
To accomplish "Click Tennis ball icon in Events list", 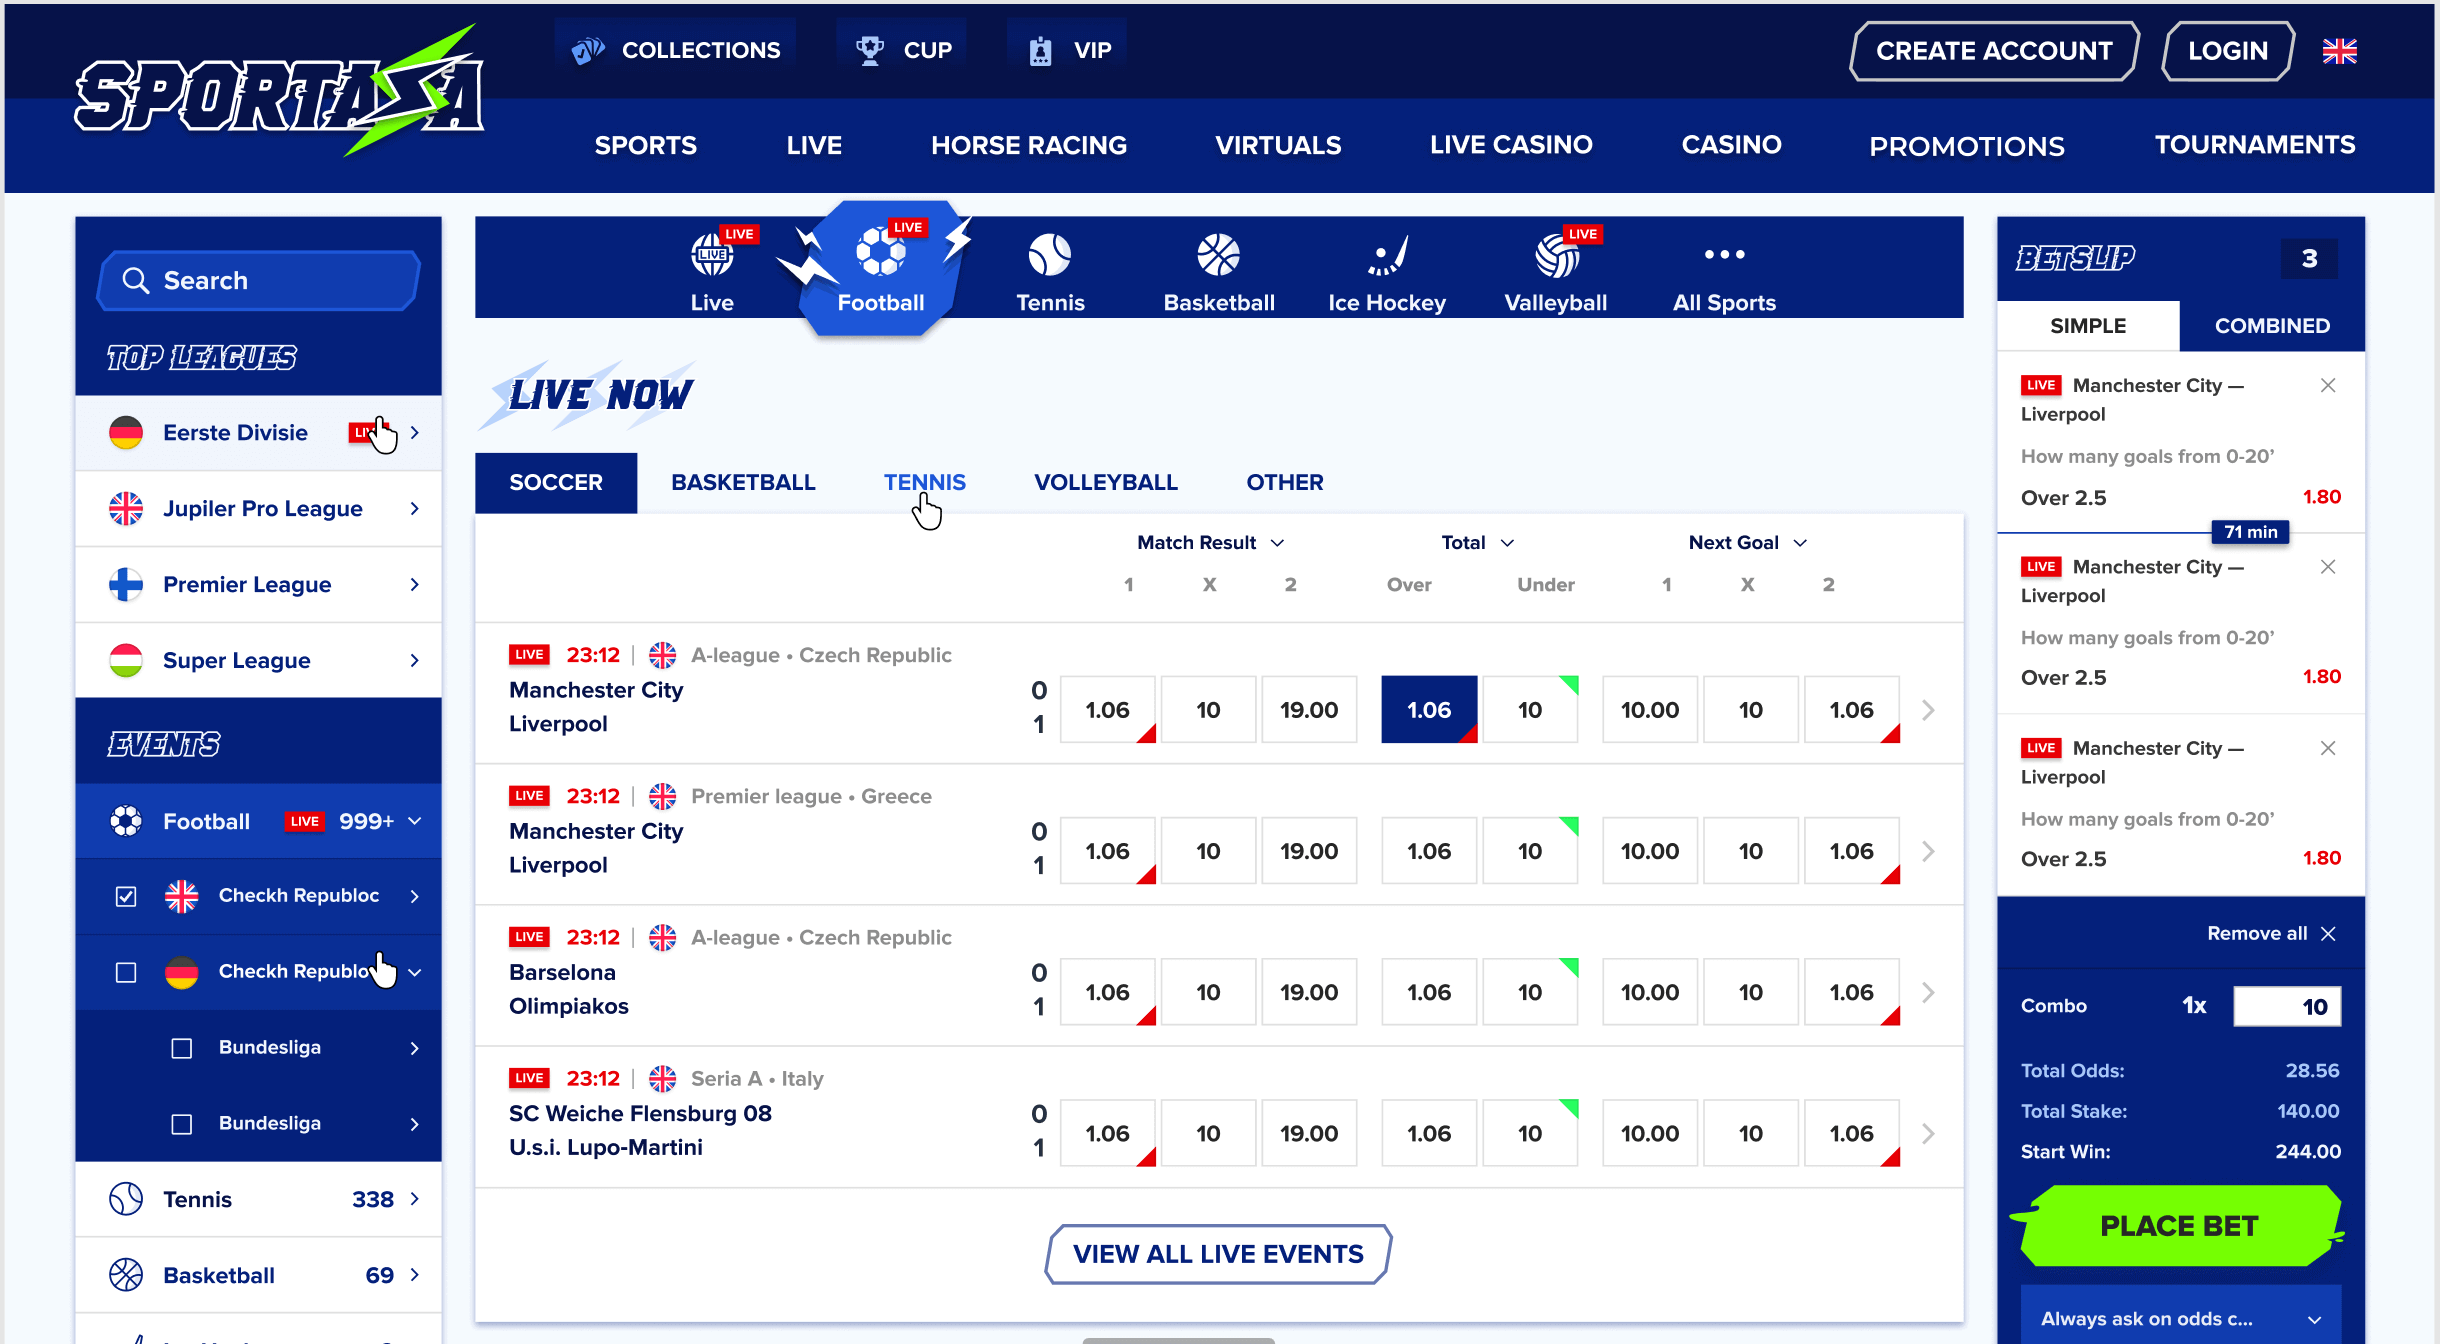I will tap(126, 1199).
